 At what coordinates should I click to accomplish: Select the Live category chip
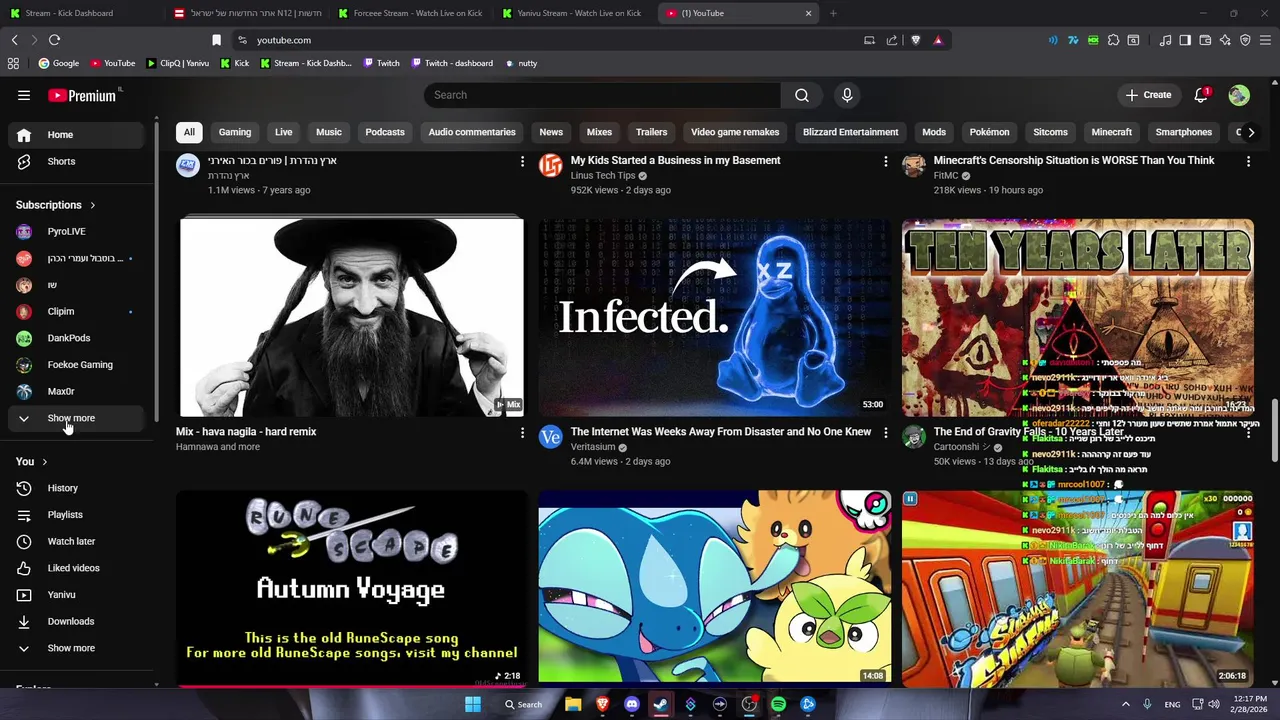(x=284, y=132)
